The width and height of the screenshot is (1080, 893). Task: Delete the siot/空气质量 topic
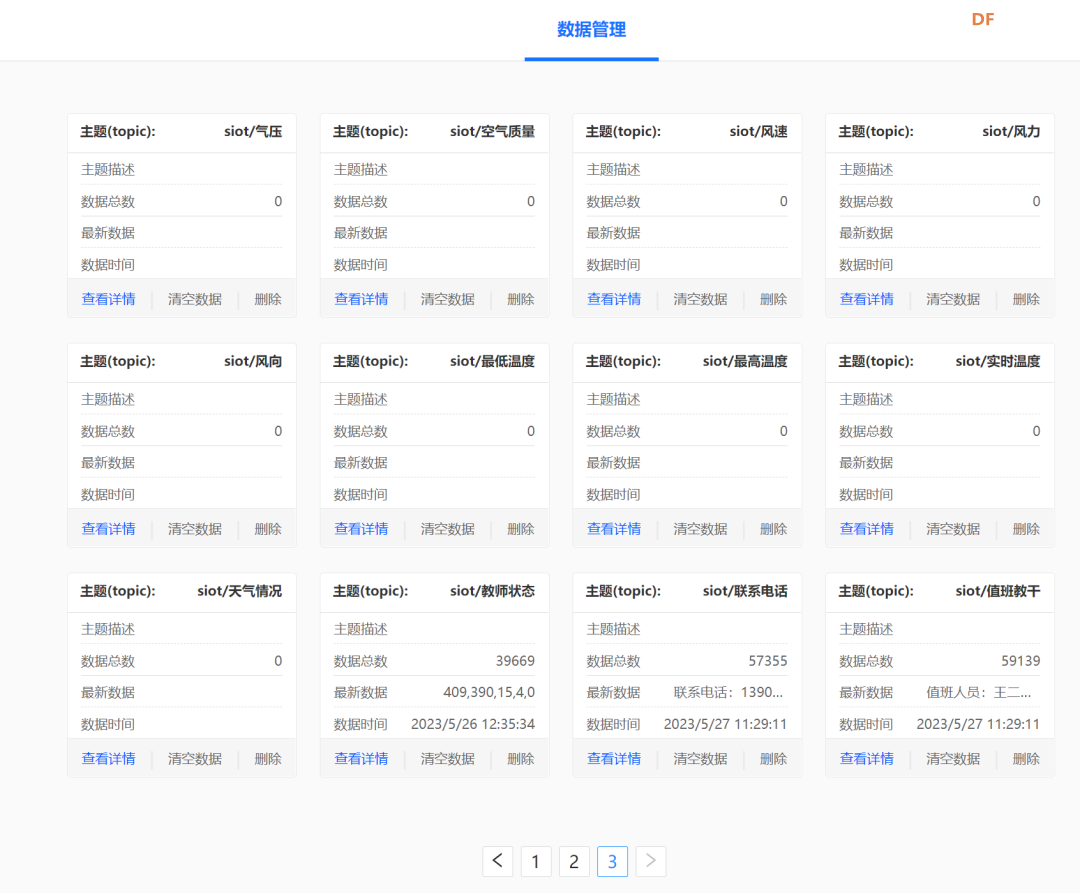(x=521, y=299)
